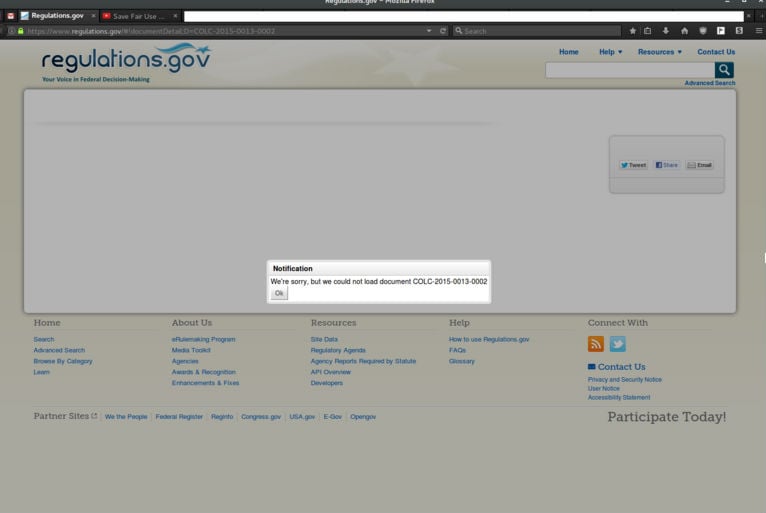Open Glossary link
Image resolution: width=766 pixels, height=513 pixels.
[x=462, y=361]
